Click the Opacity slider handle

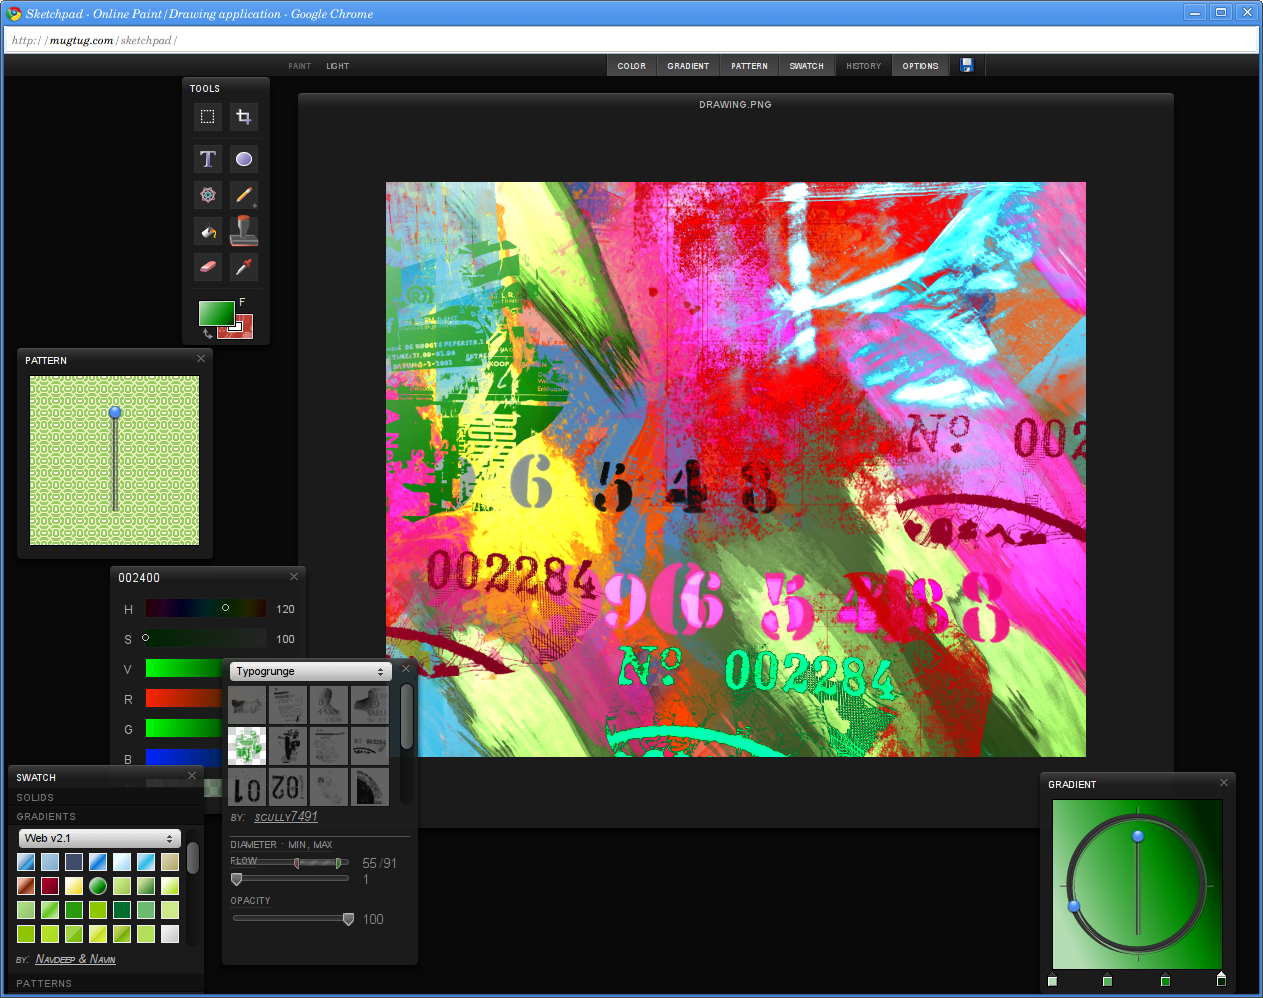click(348, 919)
